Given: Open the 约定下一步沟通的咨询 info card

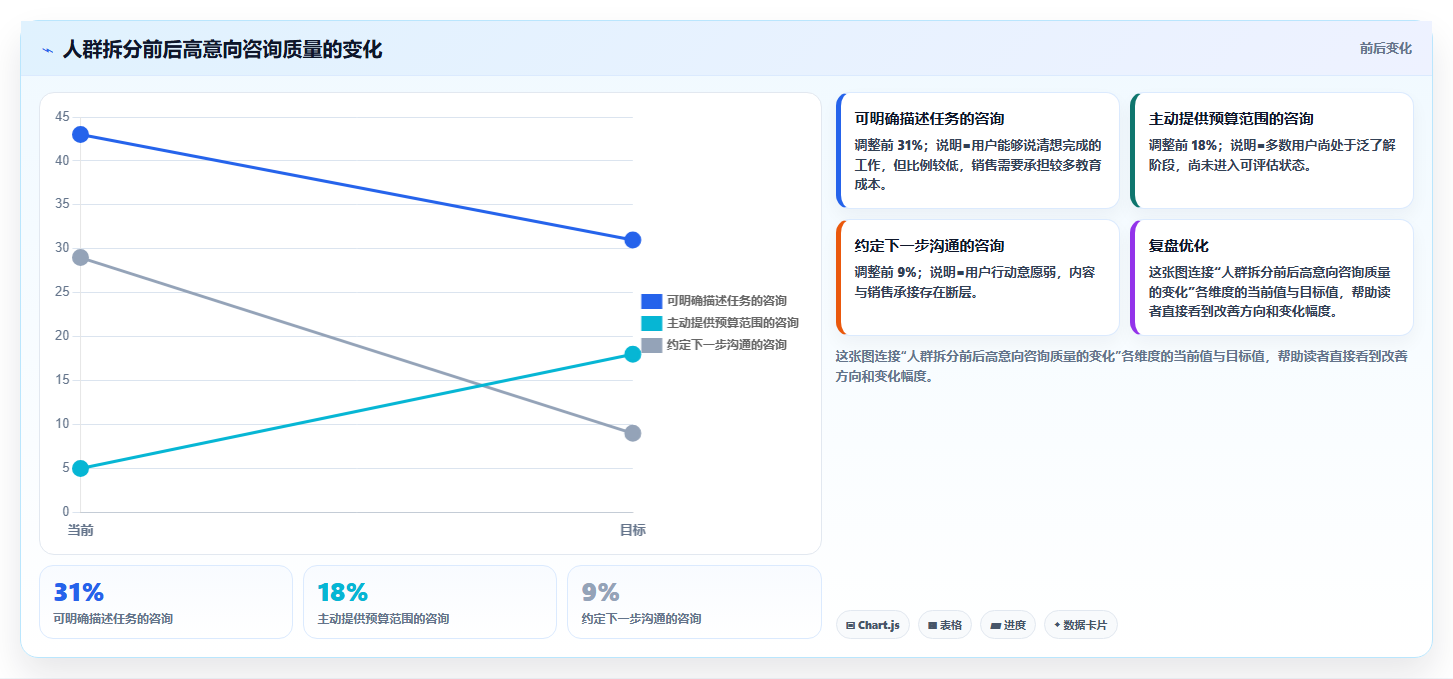Looking at the screenshot, I should click(977, 277).
